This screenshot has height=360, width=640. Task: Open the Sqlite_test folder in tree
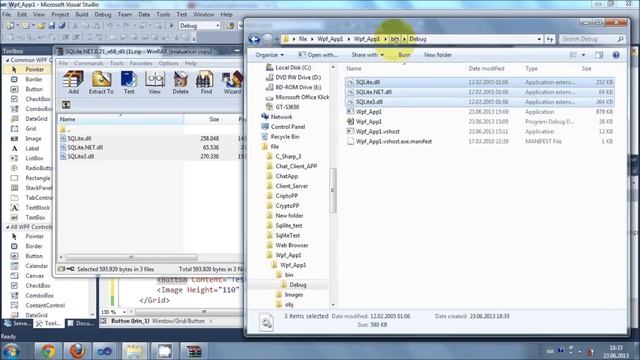click(x=289, y=225)
